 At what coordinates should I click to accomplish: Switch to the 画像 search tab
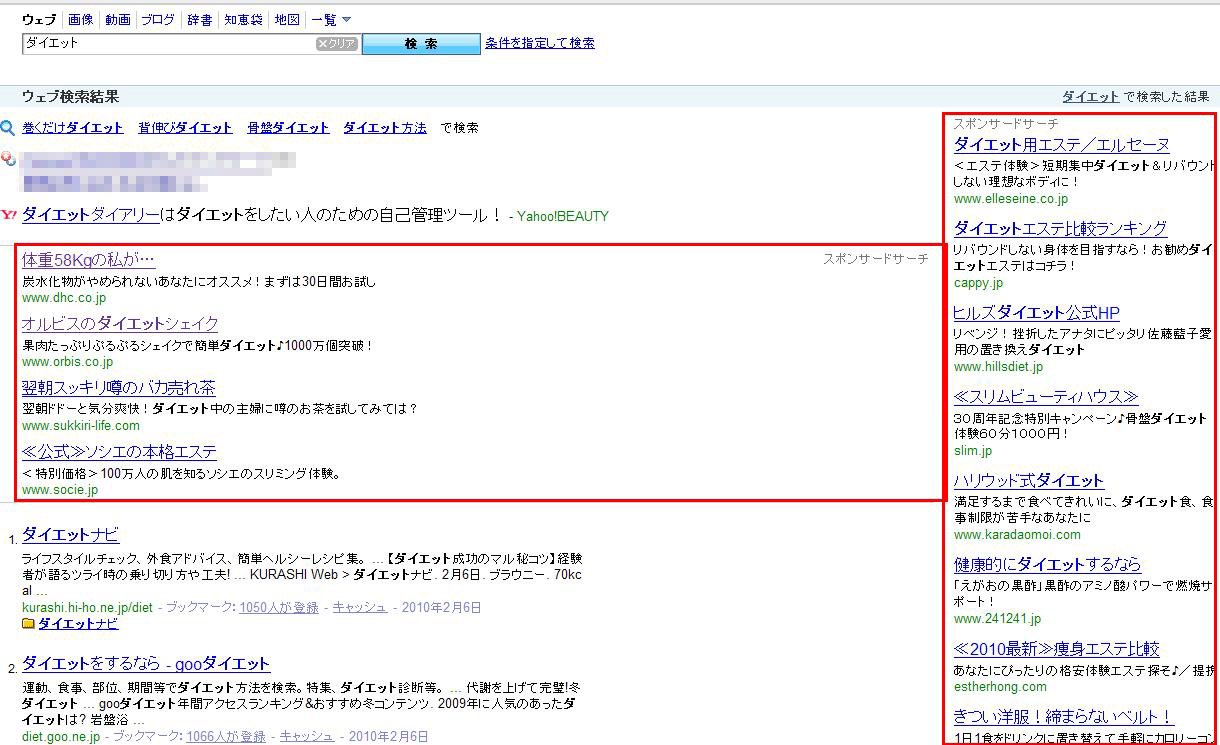81,19
